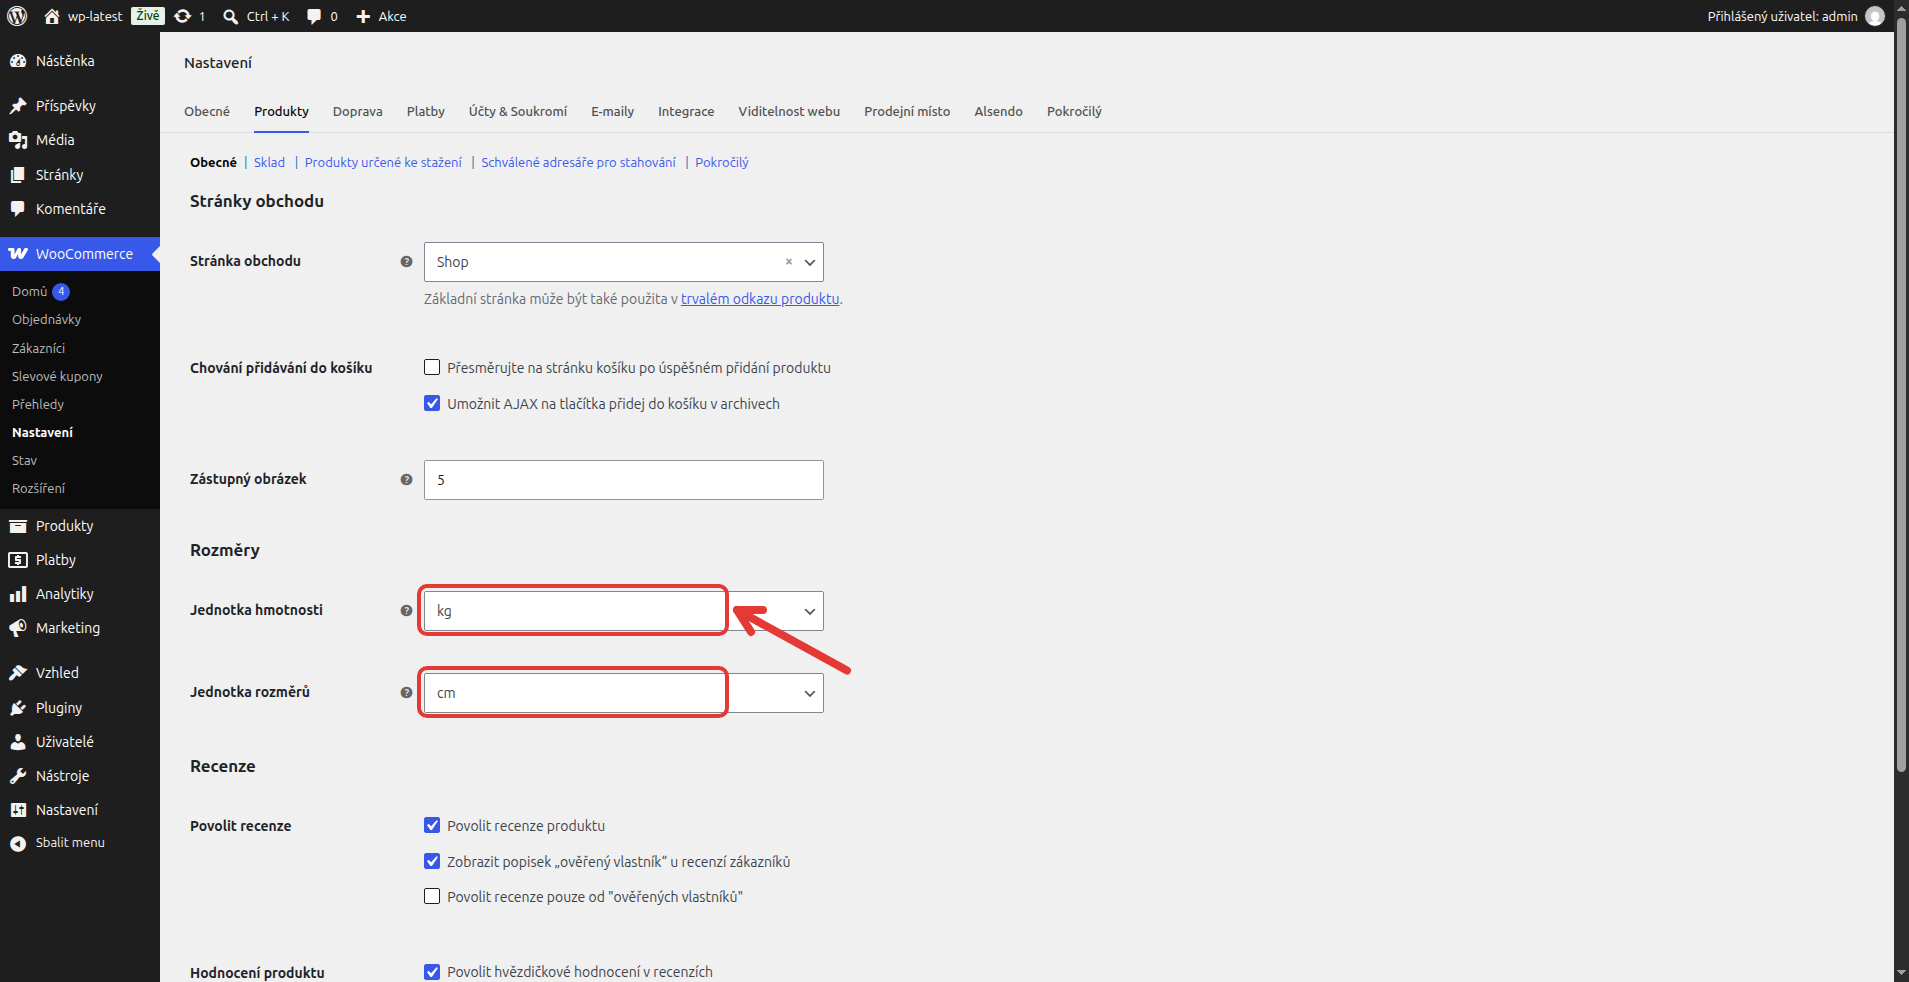
Task: Click help icon next to Zástupný obrázek
Action: tap(406, 480)
